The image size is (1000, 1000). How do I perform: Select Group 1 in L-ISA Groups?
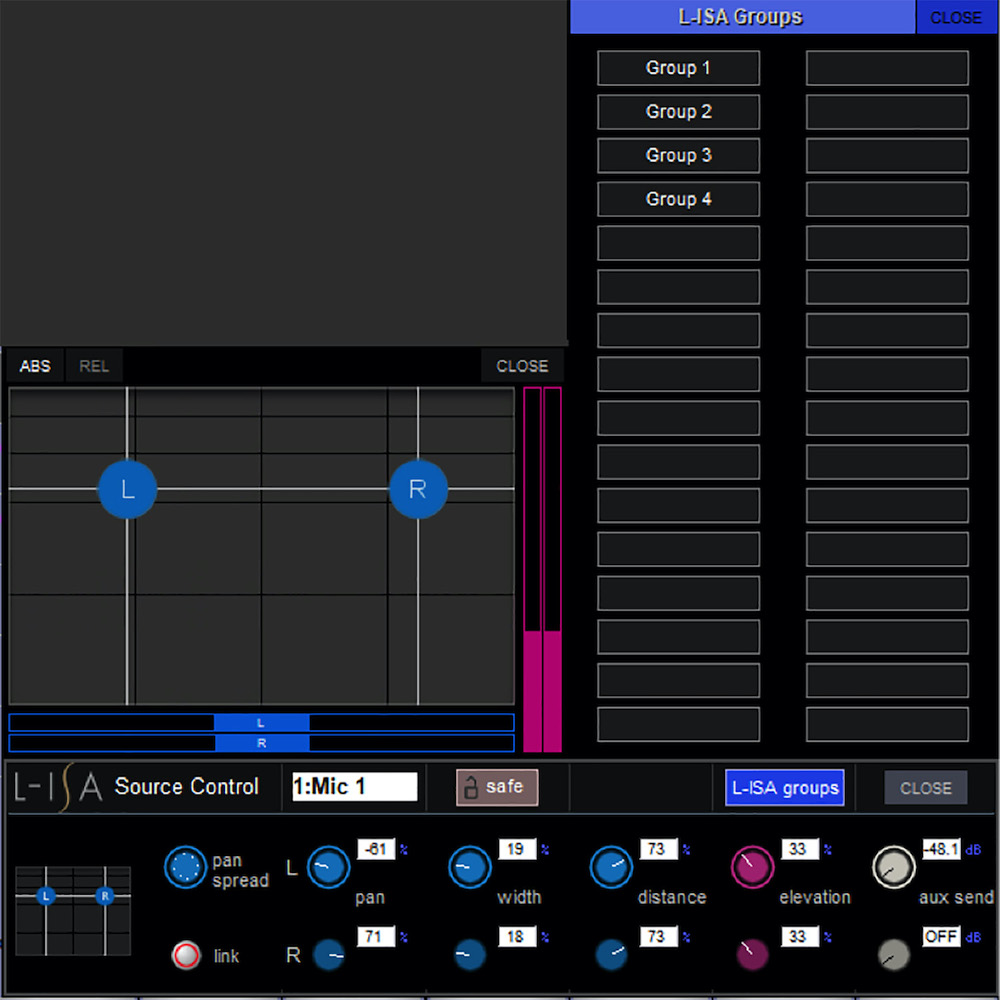pyautogui.click(x=678, y=68)
